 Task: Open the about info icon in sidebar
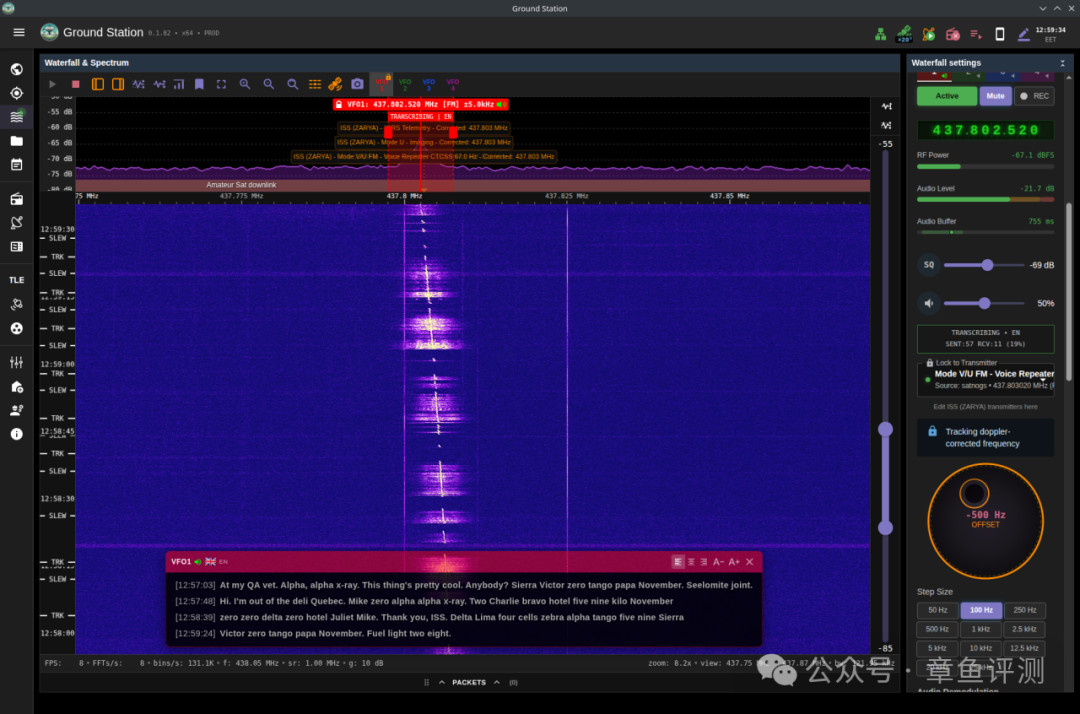pyautogui.click(x=17, y=434)
